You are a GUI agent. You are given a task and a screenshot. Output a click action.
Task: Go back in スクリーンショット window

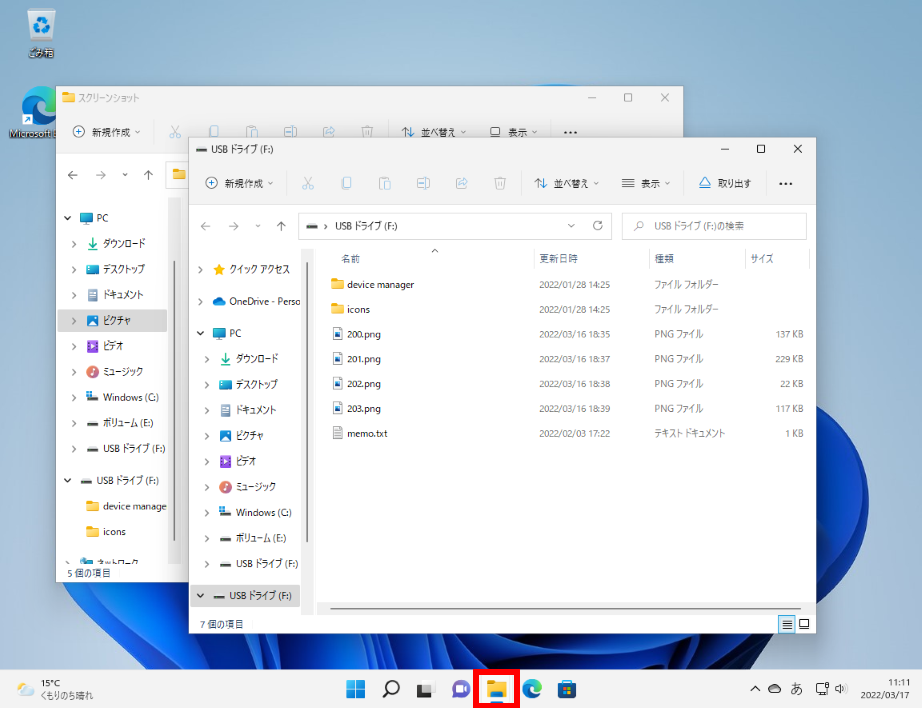point(72,175)
